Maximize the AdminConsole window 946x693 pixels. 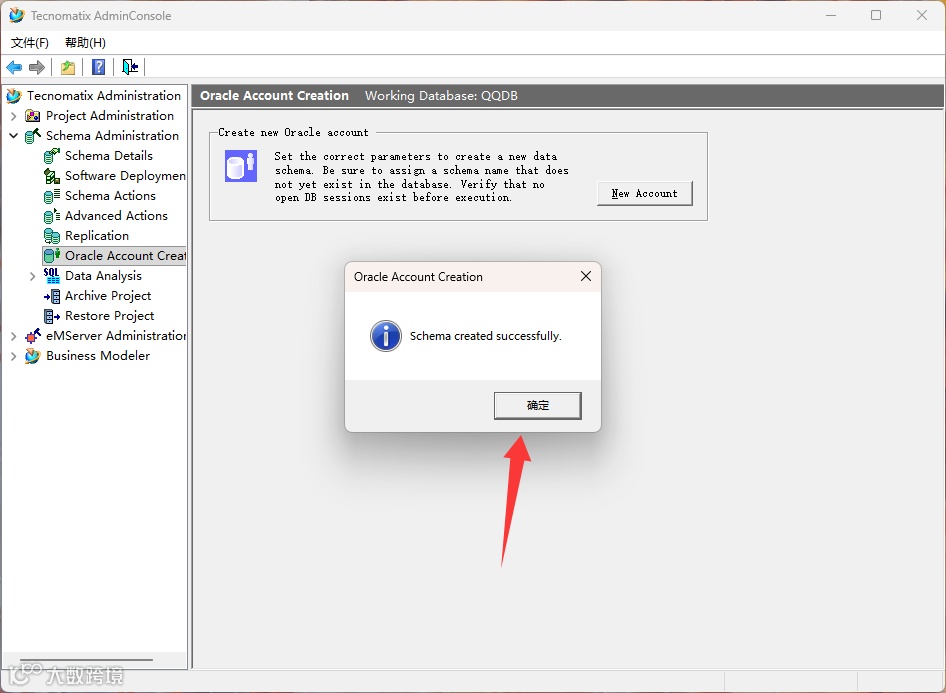876,16
